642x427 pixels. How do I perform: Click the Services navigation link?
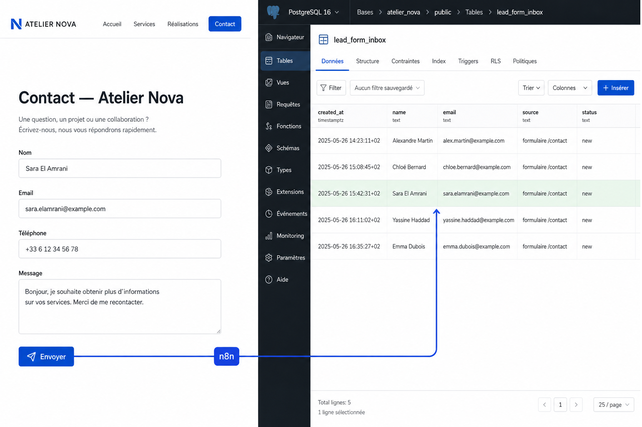click(x=144, y=24)
